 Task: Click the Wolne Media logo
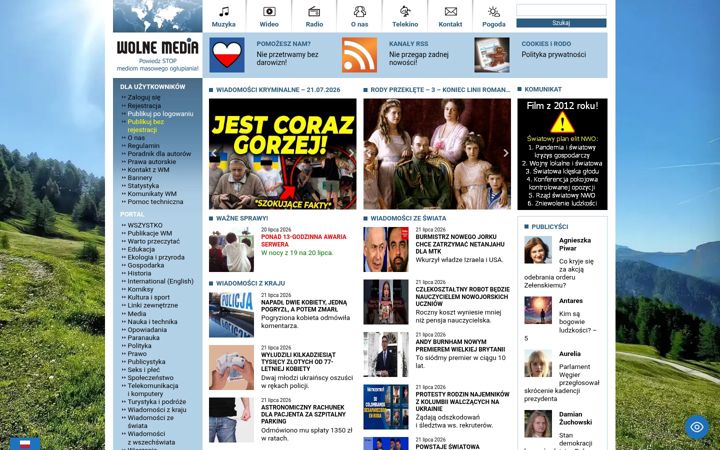click(158, 47)
